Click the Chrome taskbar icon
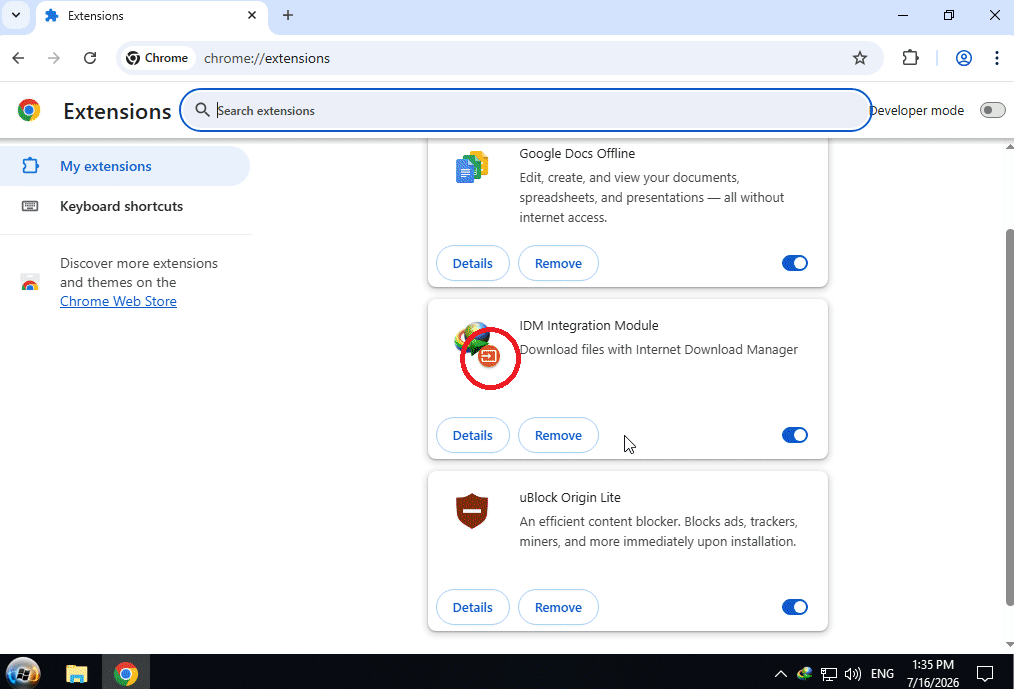The image size is (1014, 689). (x=126, y=673)
